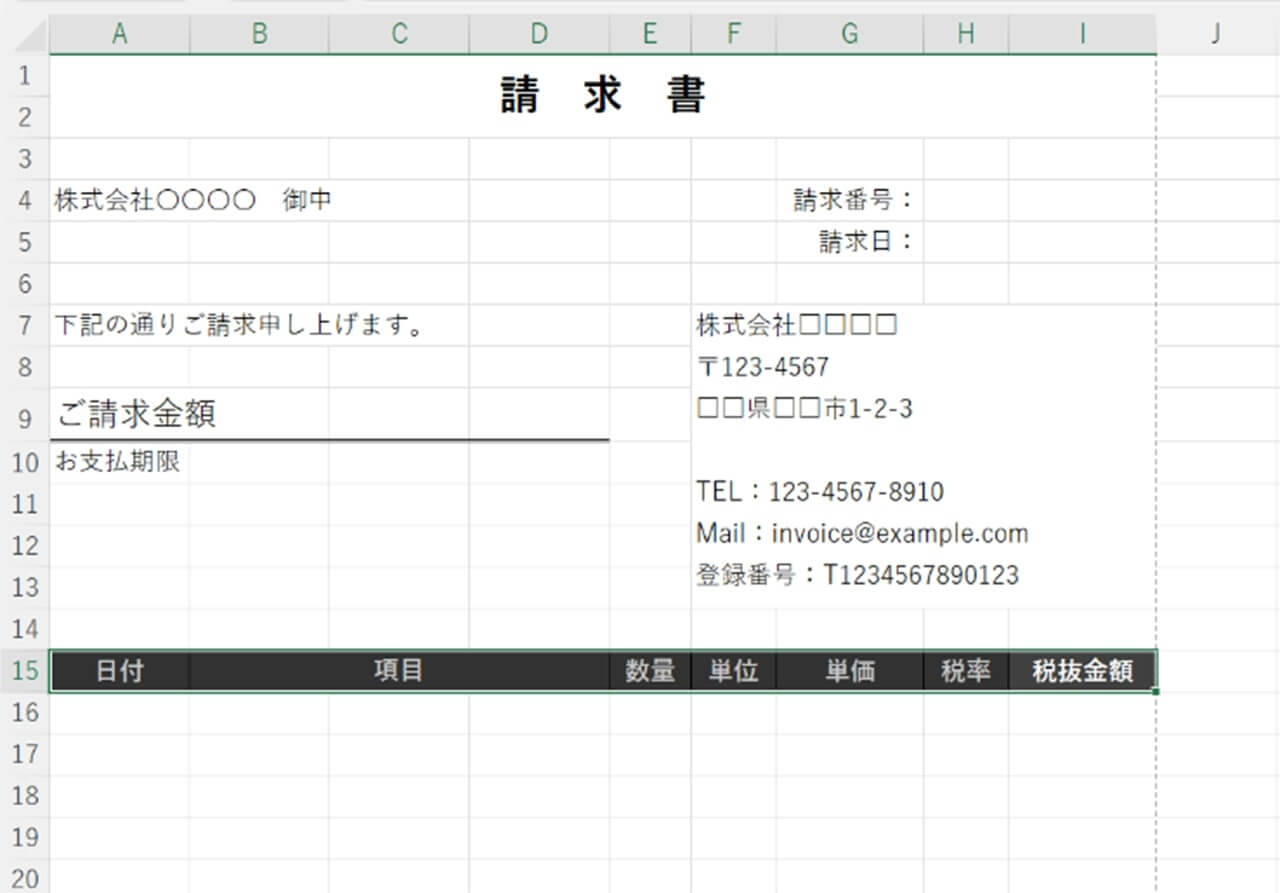This screenshot has width=1280, height=893.
Task: Select column G header
Action: [850, 34]
